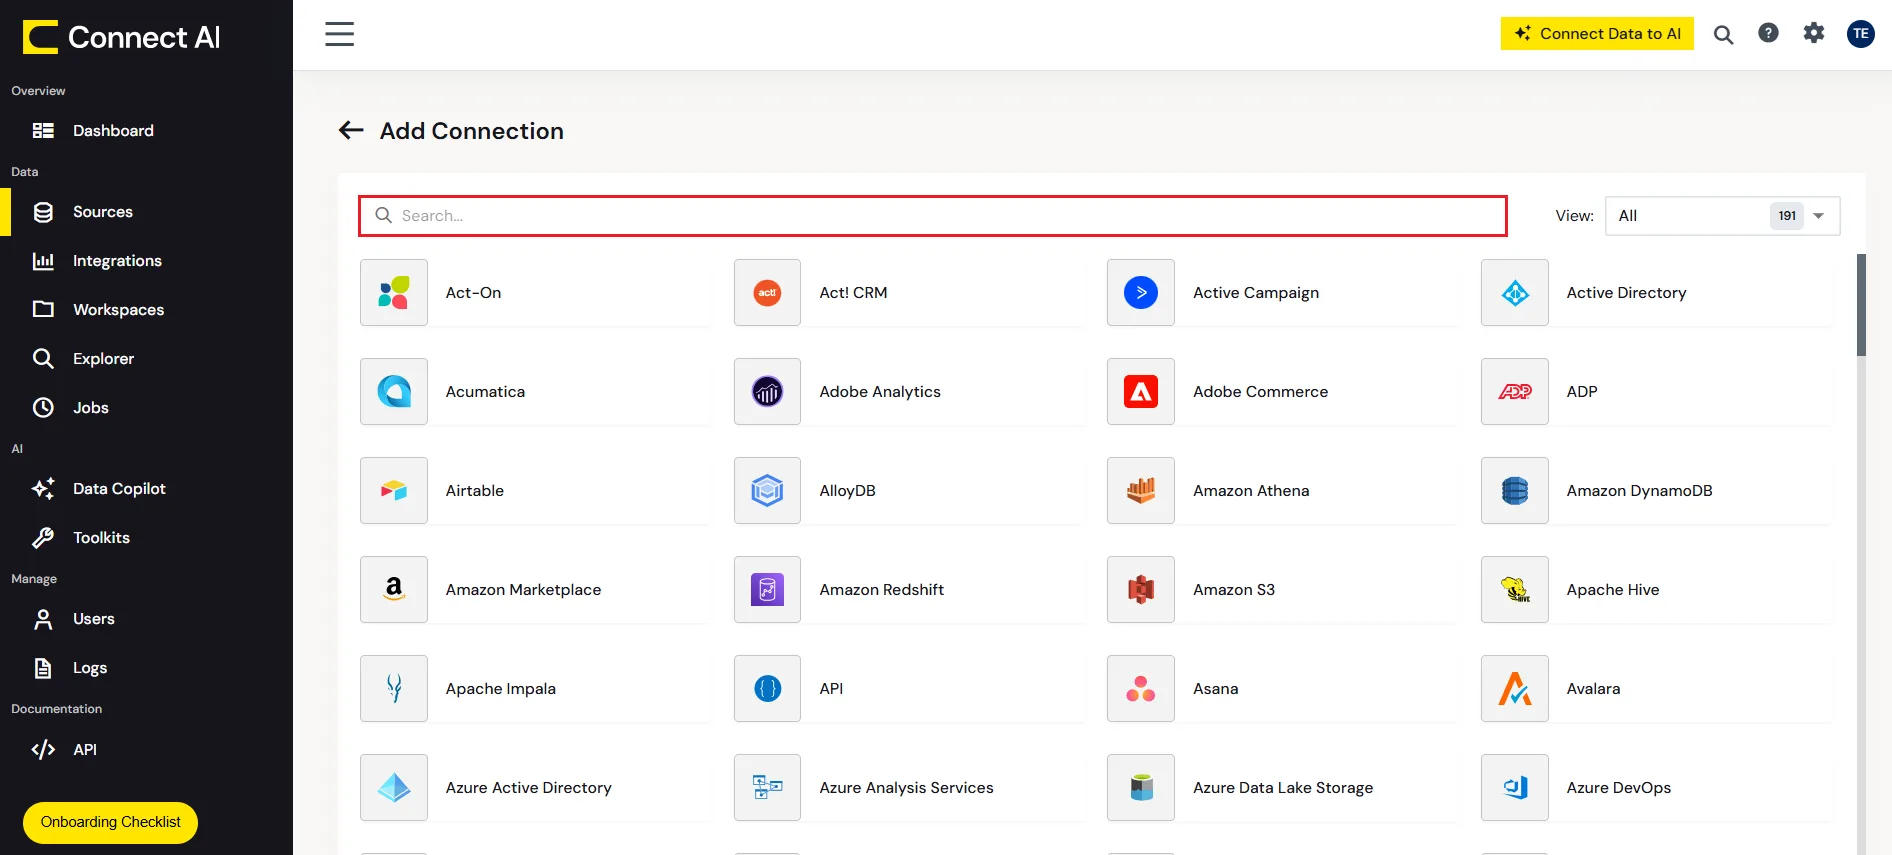Click the Amazon DynamoDB label
This screenshot has width=1892, height=855.
point(1639,491)
